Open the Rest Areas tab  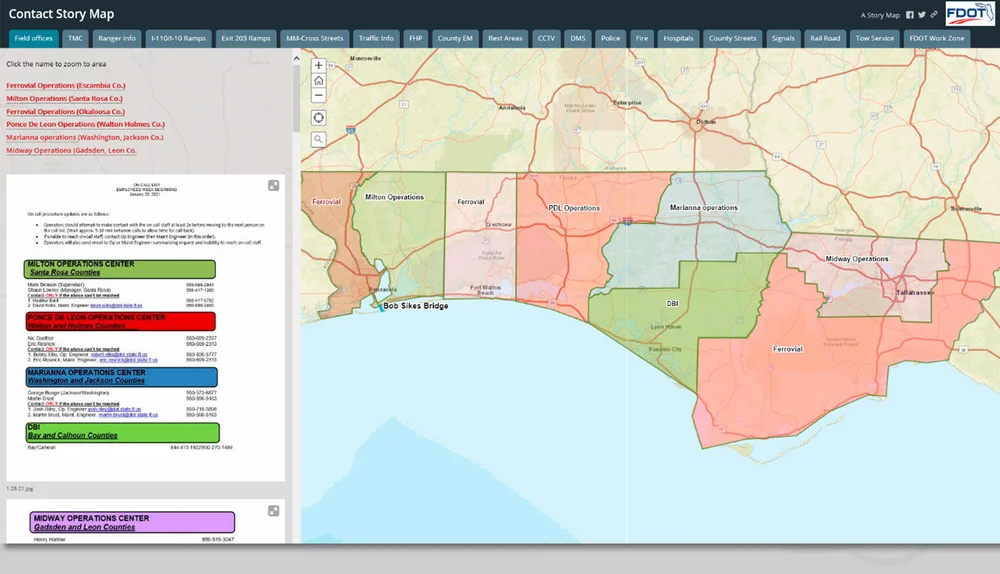pyautogui.click(x=505, y=38)
